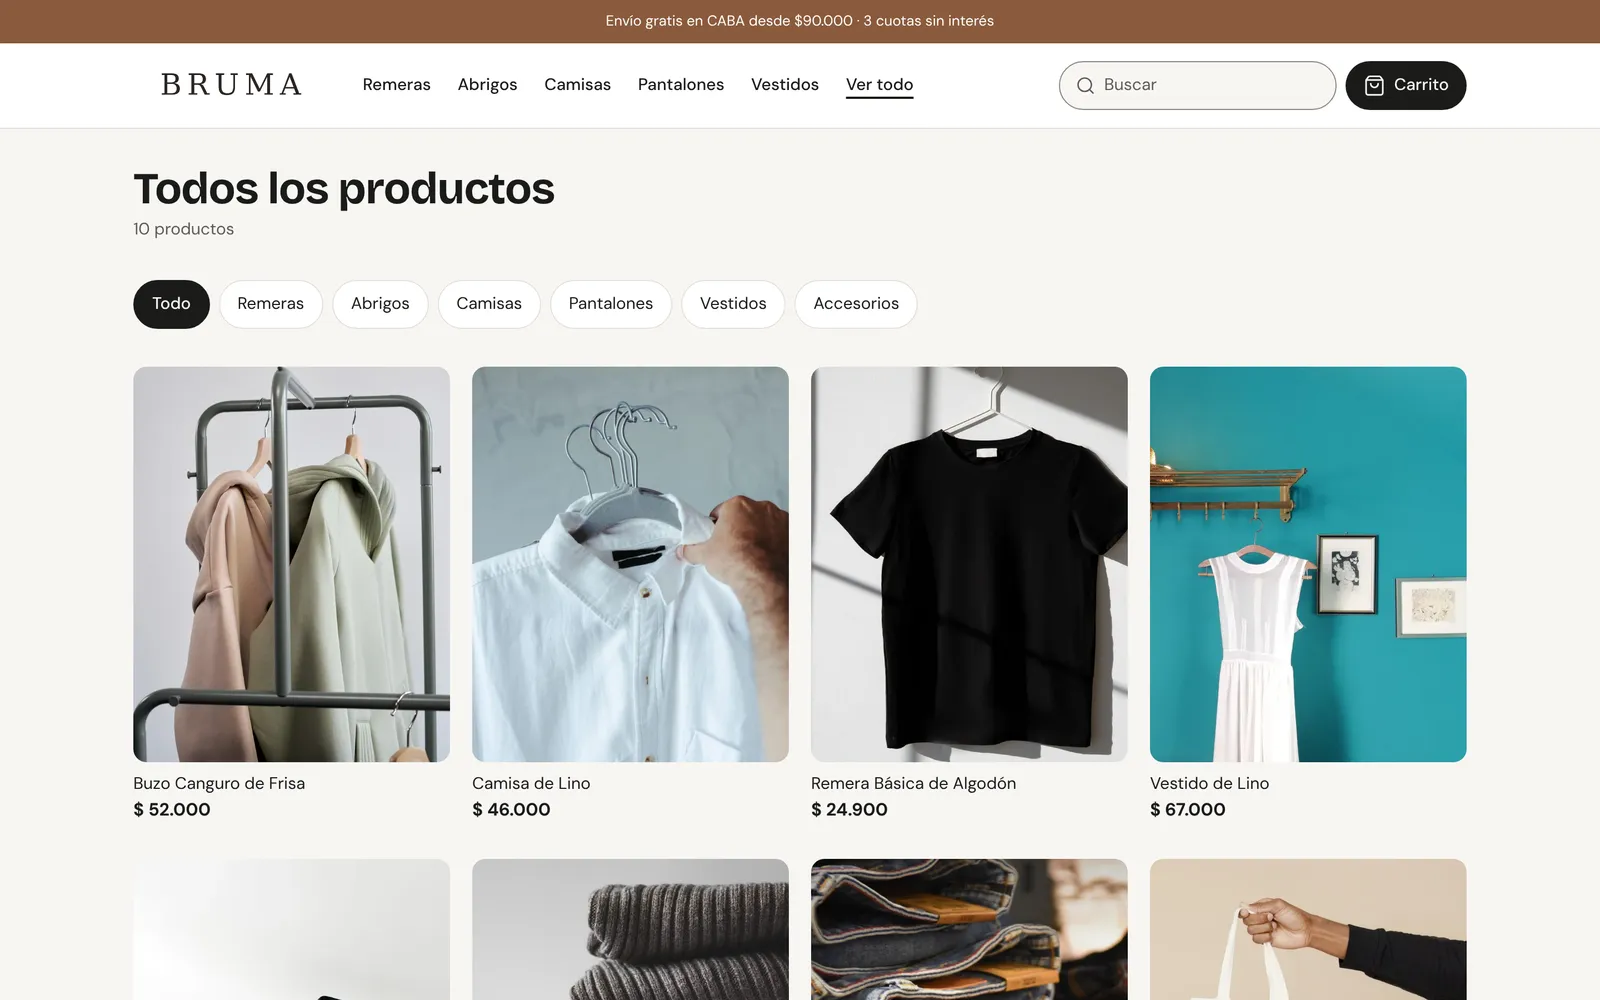Click the Remera Básica de Algodón title
Screen dimensions: 1600x1000
click(913, 783)
